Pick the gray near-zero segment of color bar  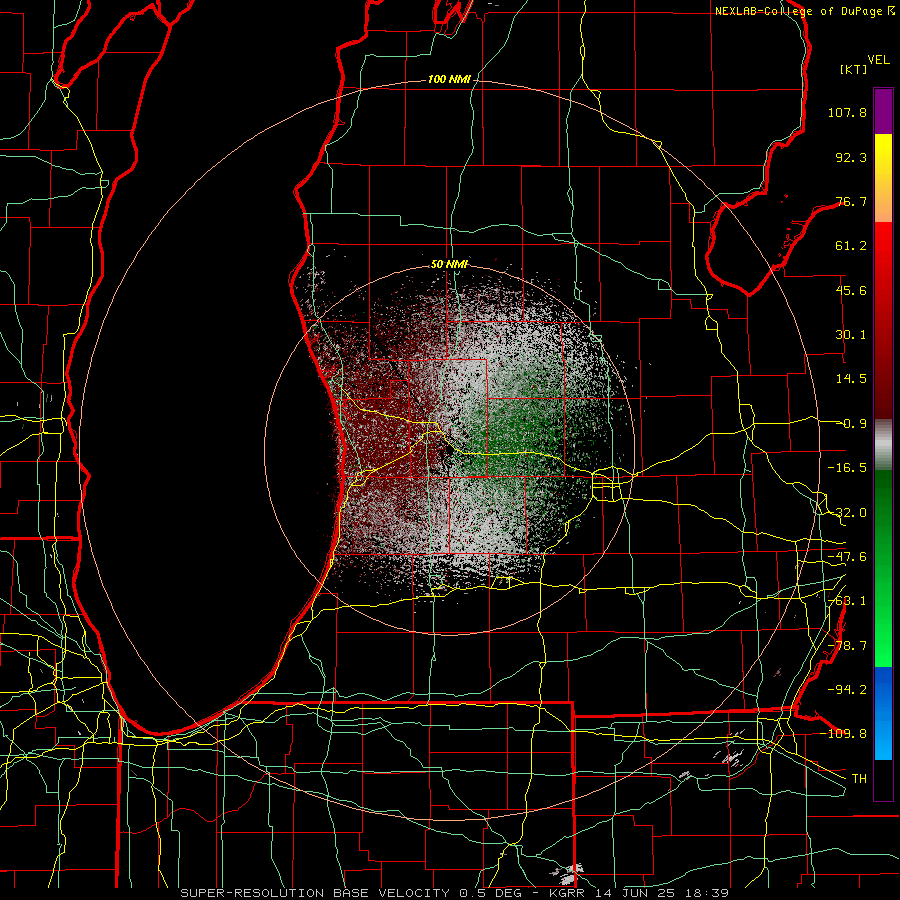point(883,445)
